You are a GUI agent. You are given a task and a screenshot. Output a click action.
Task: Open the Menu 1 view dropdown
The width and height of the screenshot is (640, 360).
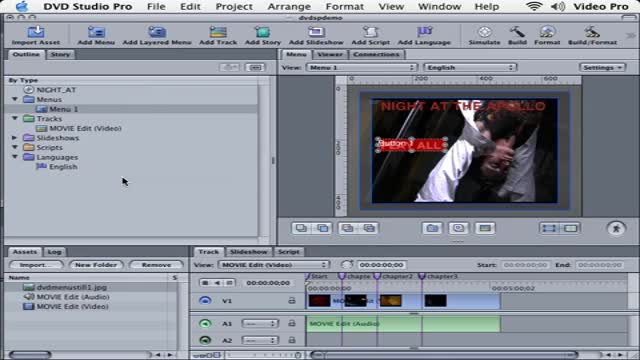362,67
